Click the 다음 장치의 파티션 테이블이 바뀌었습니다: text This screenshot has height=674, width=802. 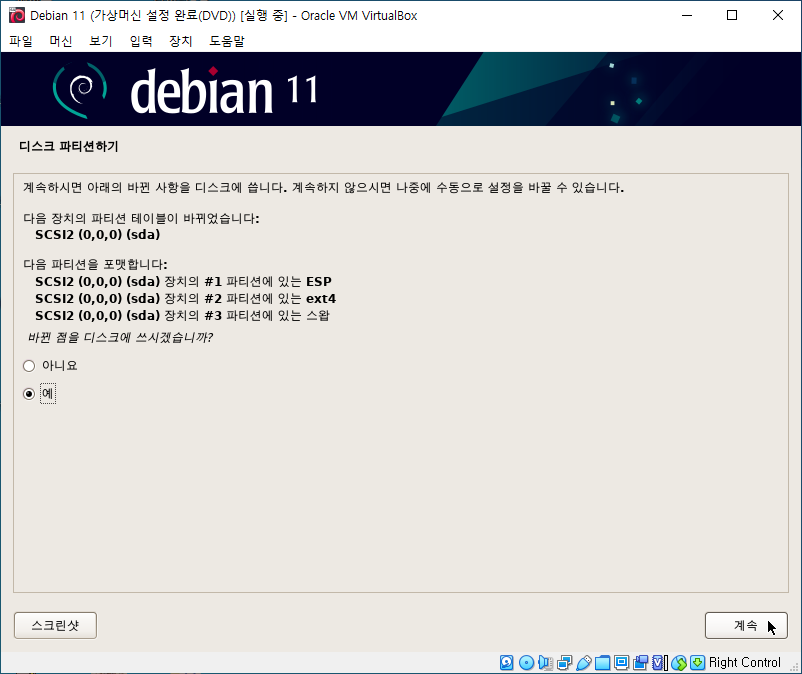(x=141, y=218)
